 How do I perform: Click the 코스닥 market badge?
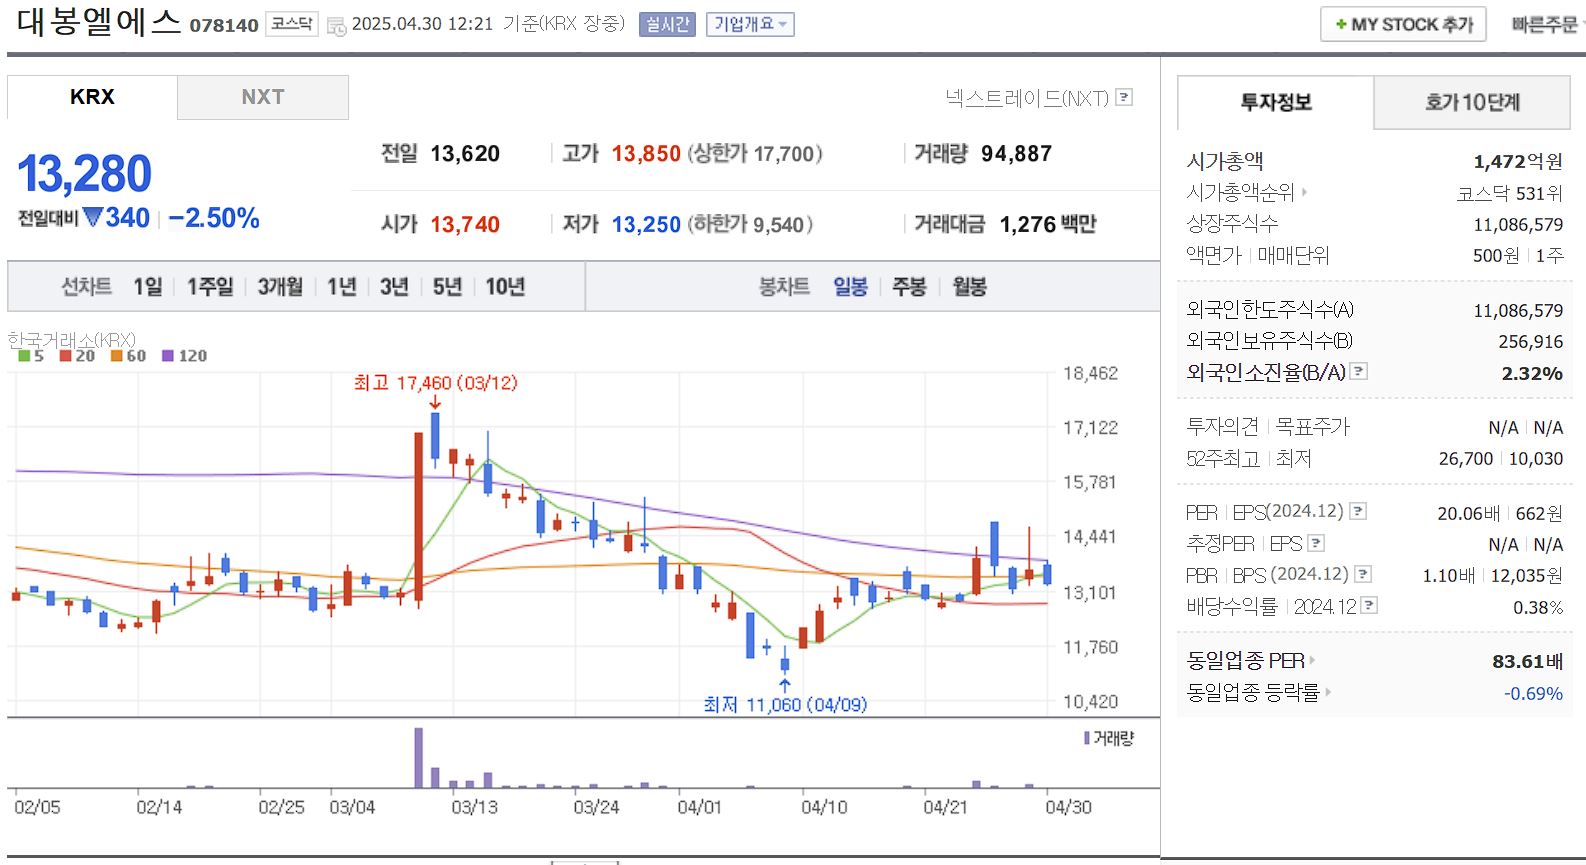point(292,24)
